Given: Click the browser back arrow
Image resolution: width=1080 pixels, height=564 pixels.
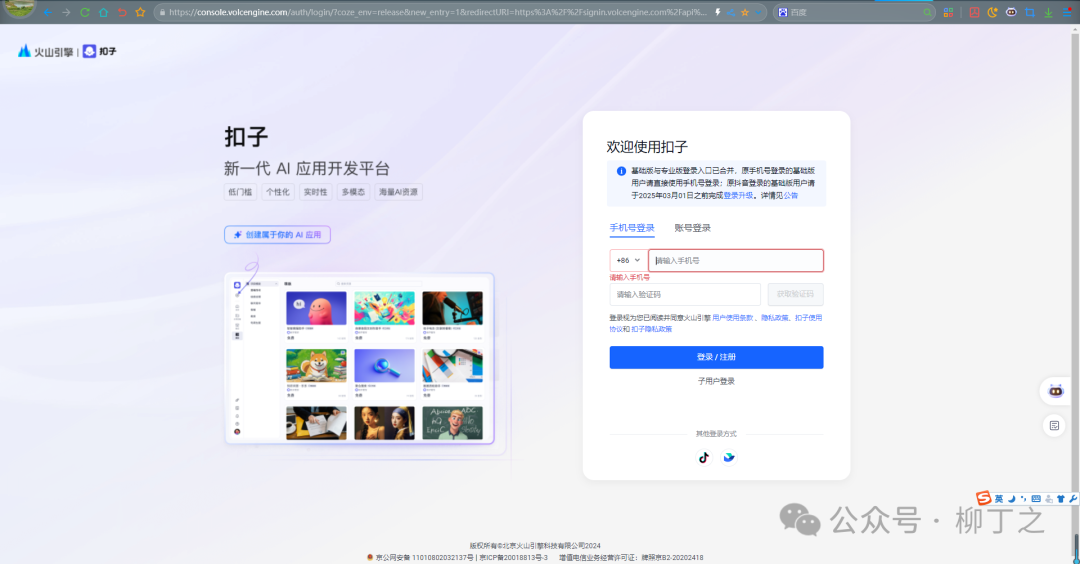Looking at the screenshot, I should [x=48, y=12].
